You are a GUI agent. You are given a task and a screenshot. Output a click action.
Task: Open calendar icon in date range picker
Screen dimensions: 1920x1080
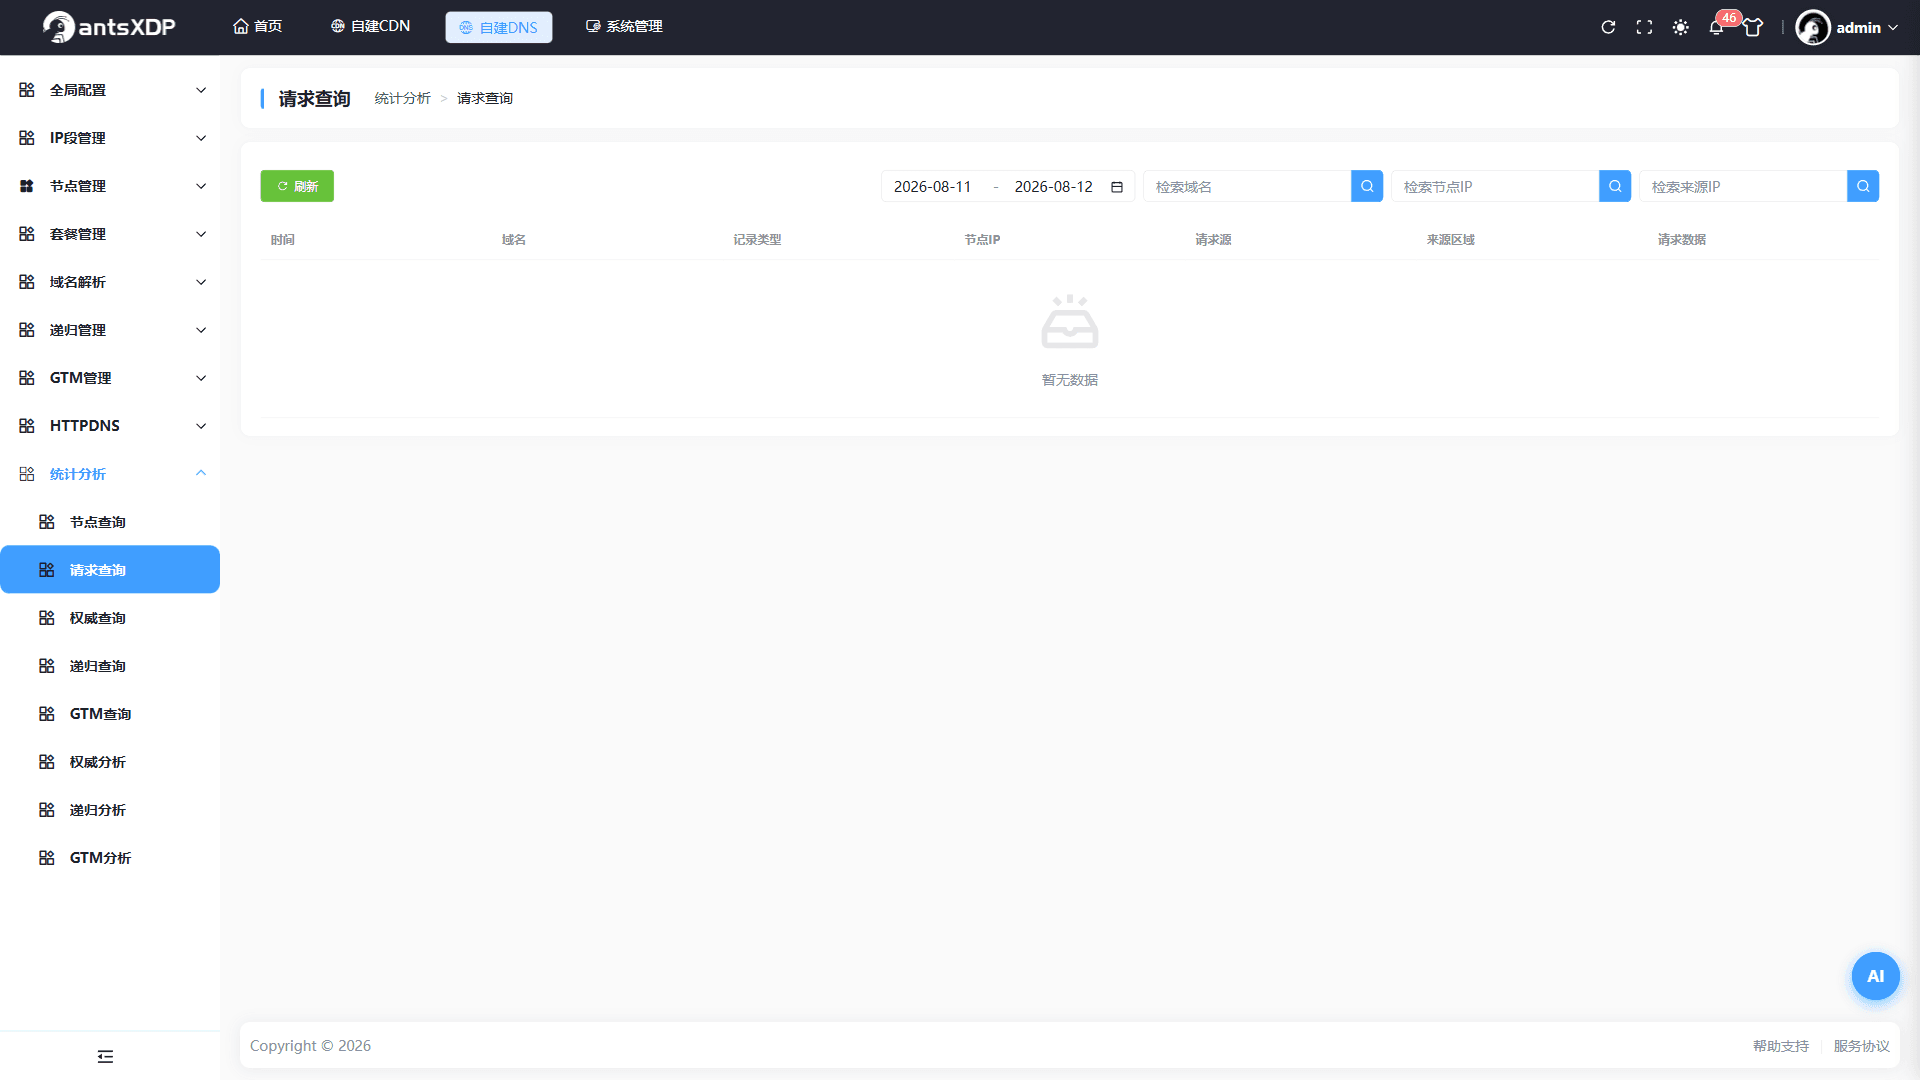coord(1117,187)
